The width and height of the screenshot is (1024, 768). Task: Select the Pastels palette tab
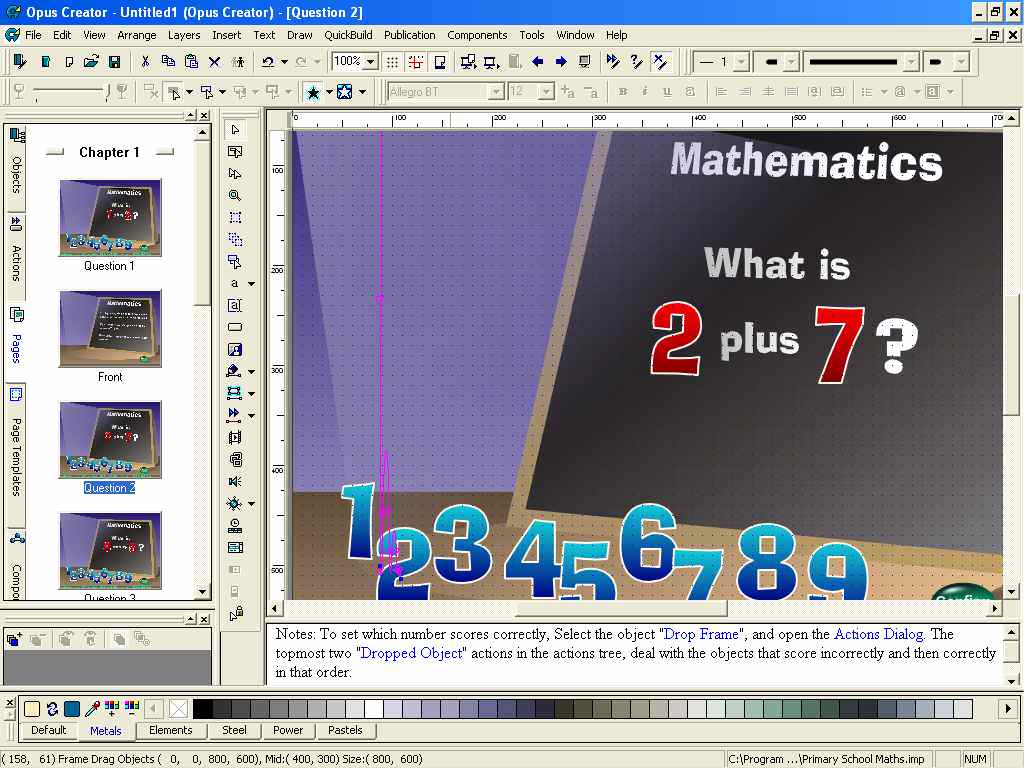click(x=345, y=730)
